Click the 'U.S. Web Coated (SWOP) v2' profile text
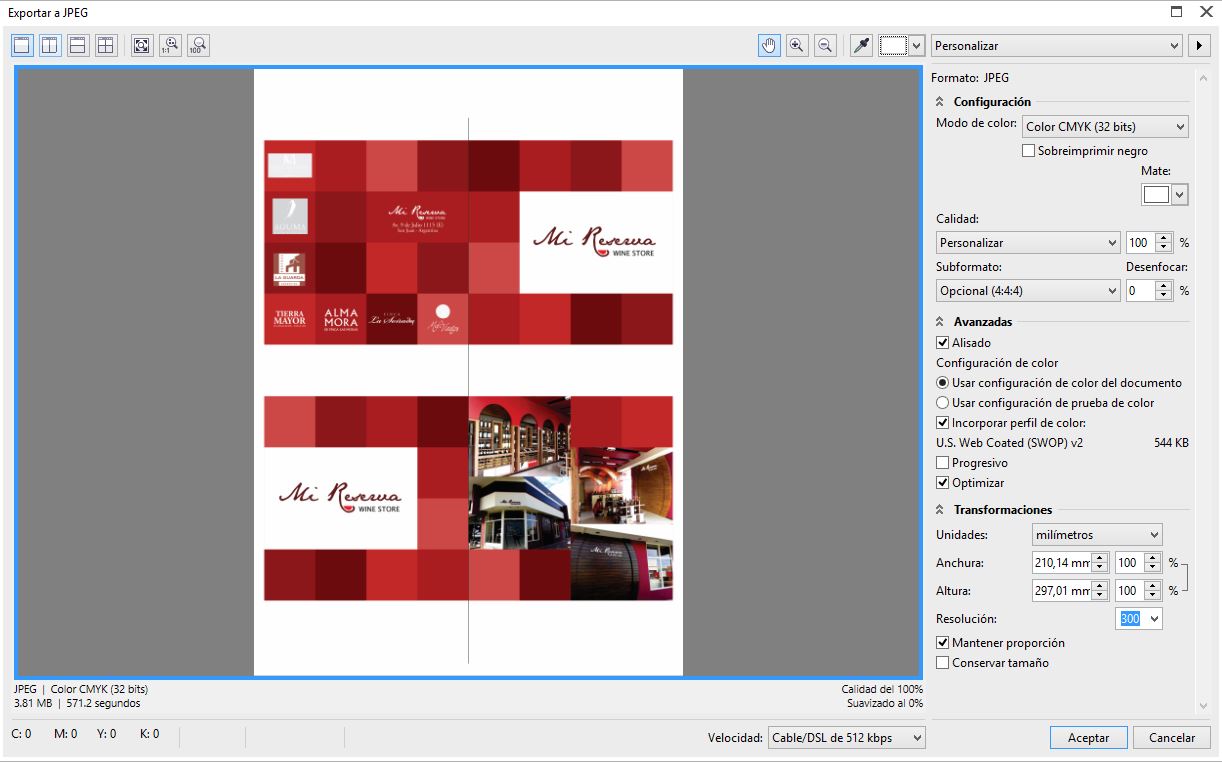This screenshot has height=762, width=1222. point(1009,443)
